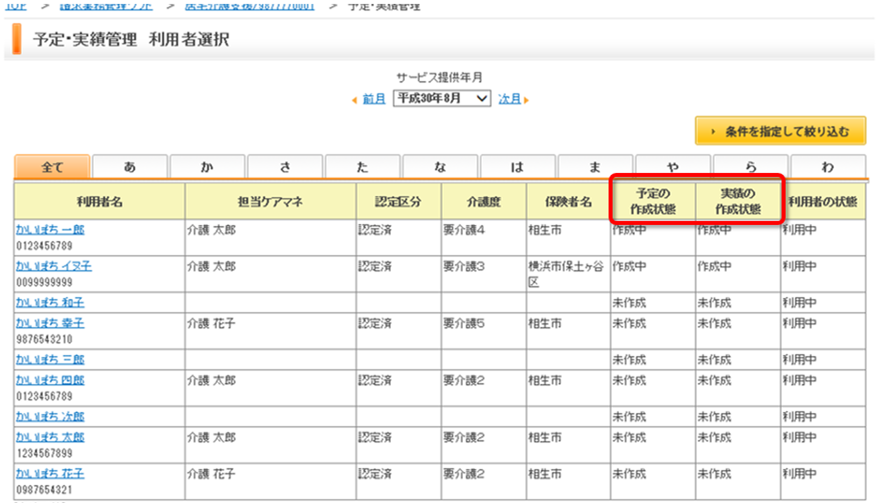Click the 認定区分 column header
880x503 pixels.
click(398, 202)
